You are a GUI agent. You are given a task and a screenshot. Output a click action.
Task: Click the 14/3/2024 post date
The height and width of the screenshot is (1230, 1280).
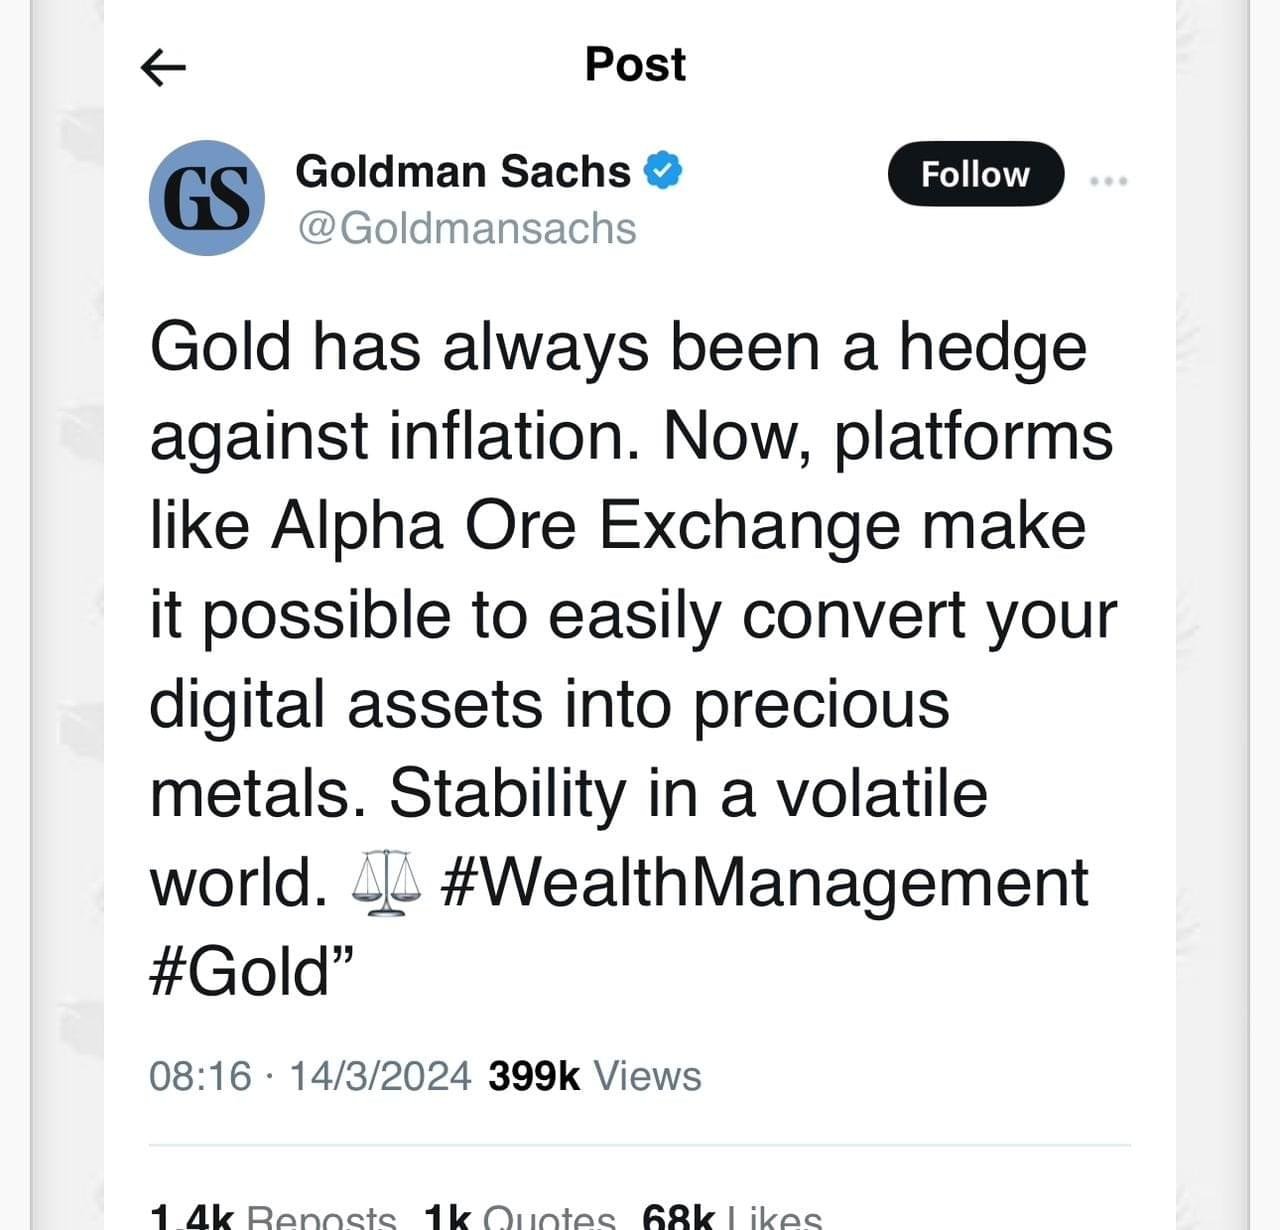[380, 1076]
